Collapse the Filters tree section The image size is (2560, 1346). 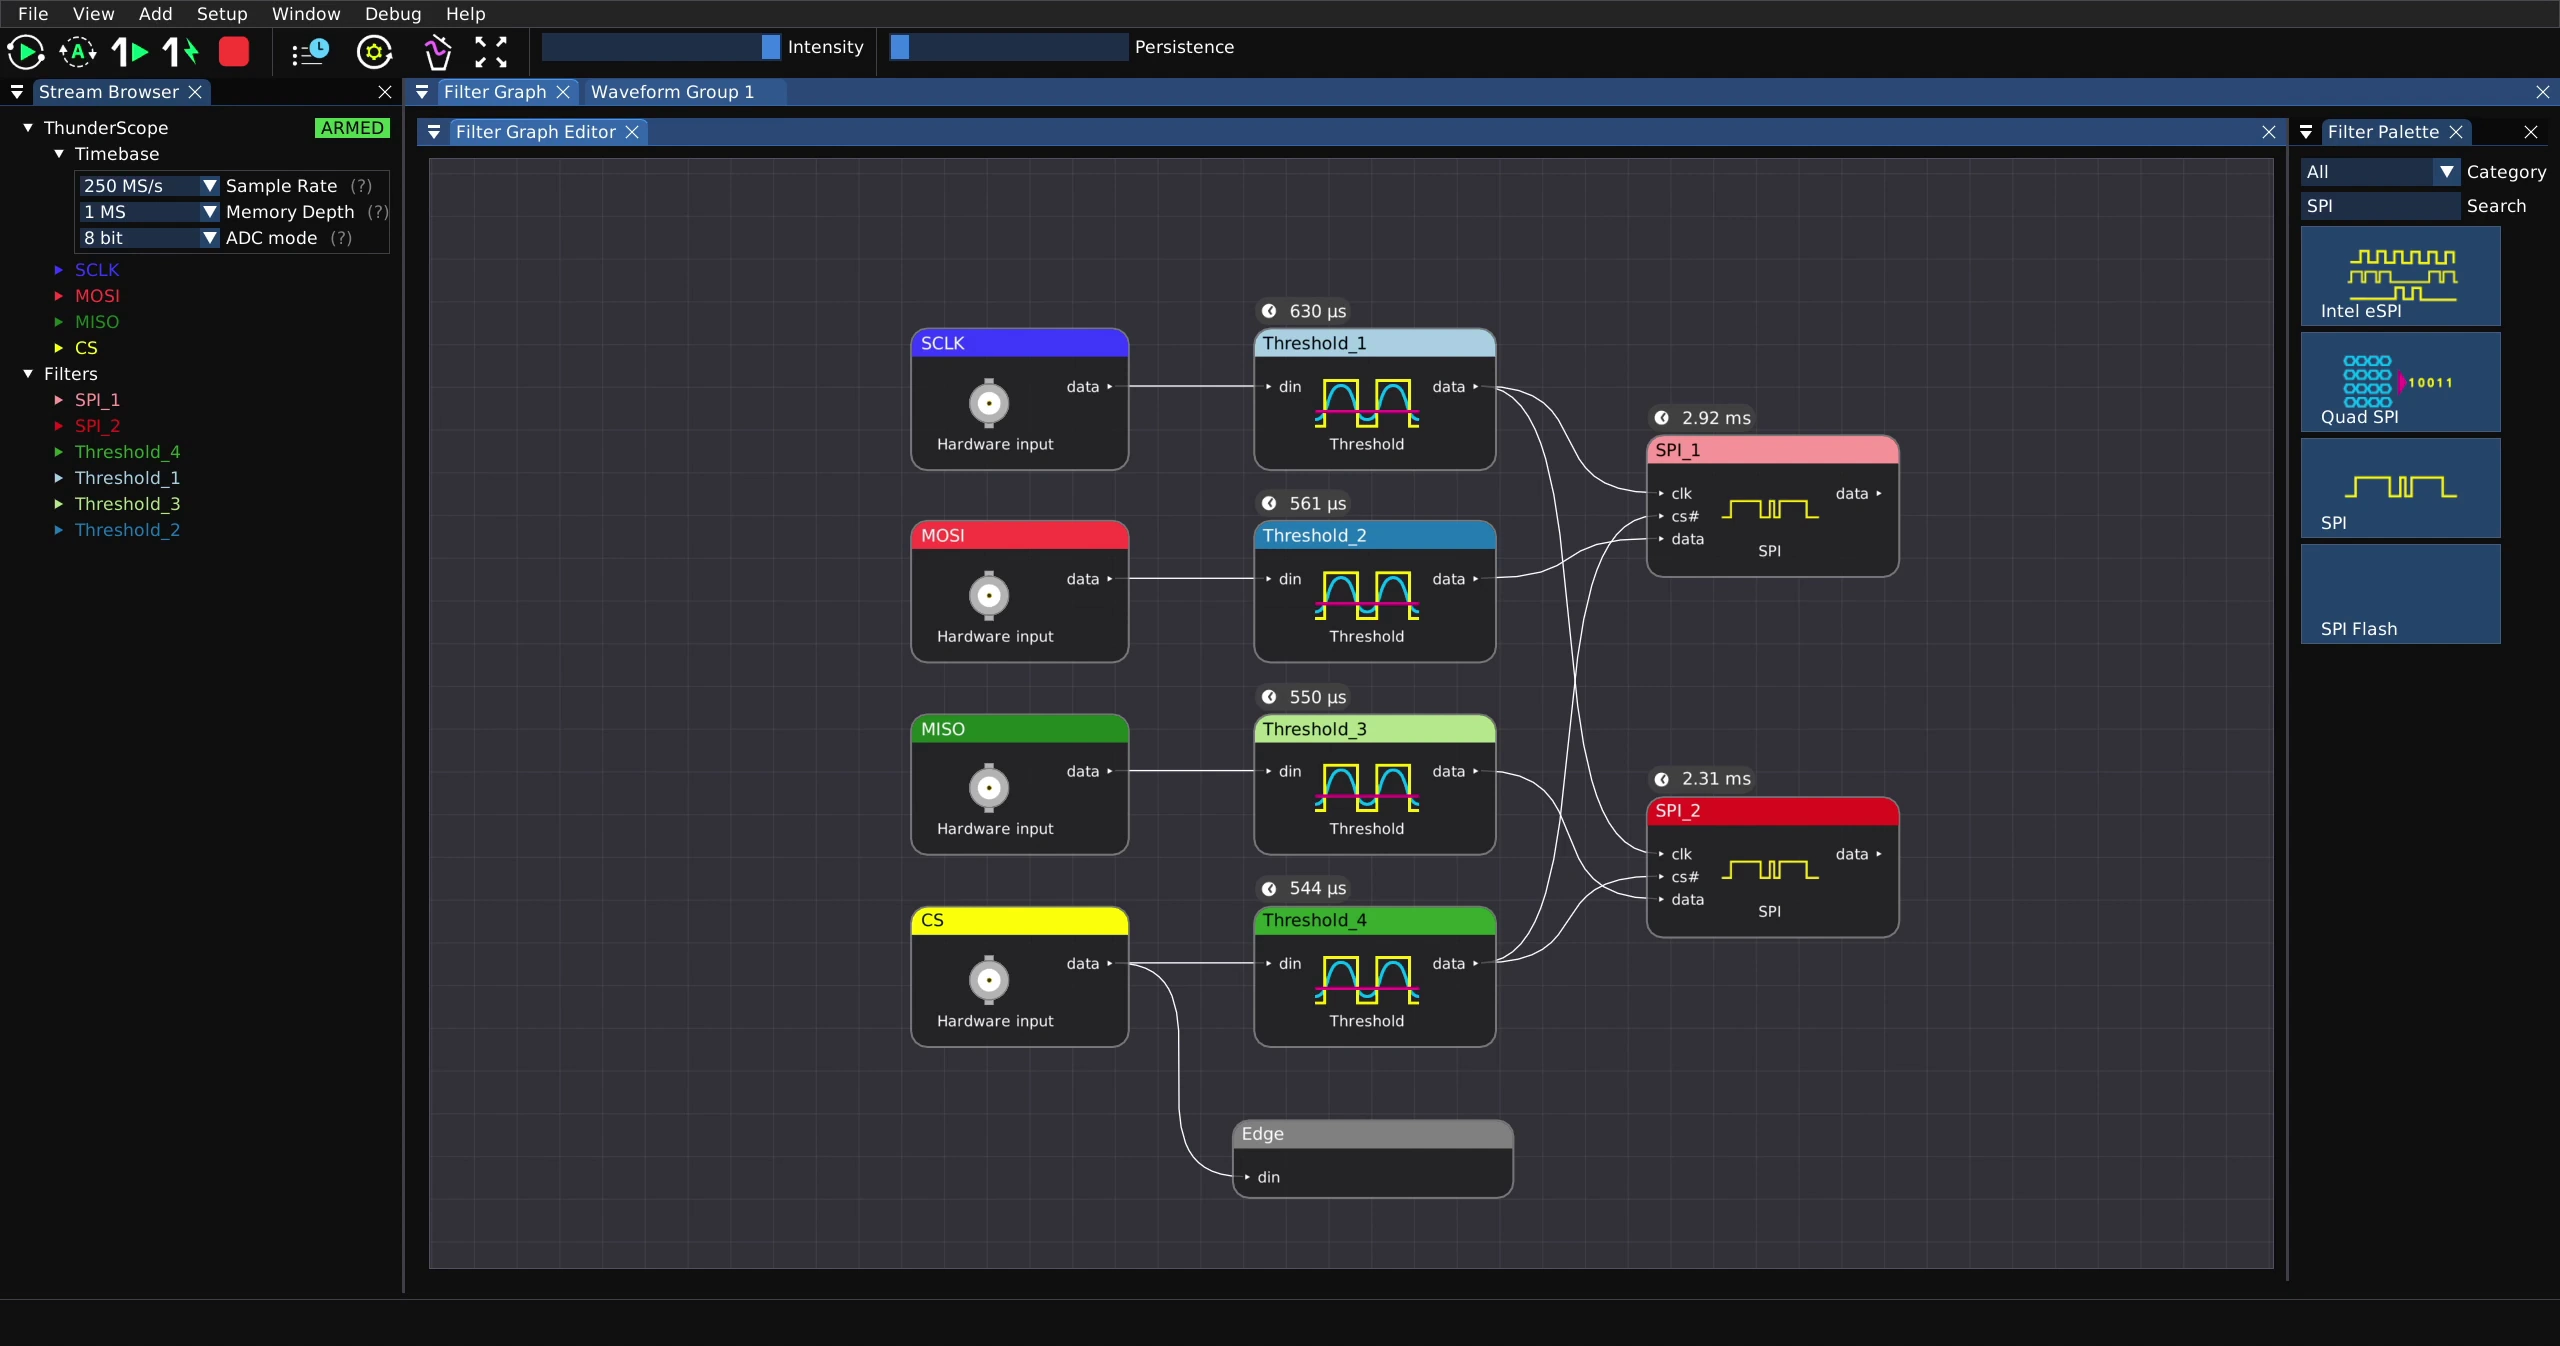pos(28,374)
